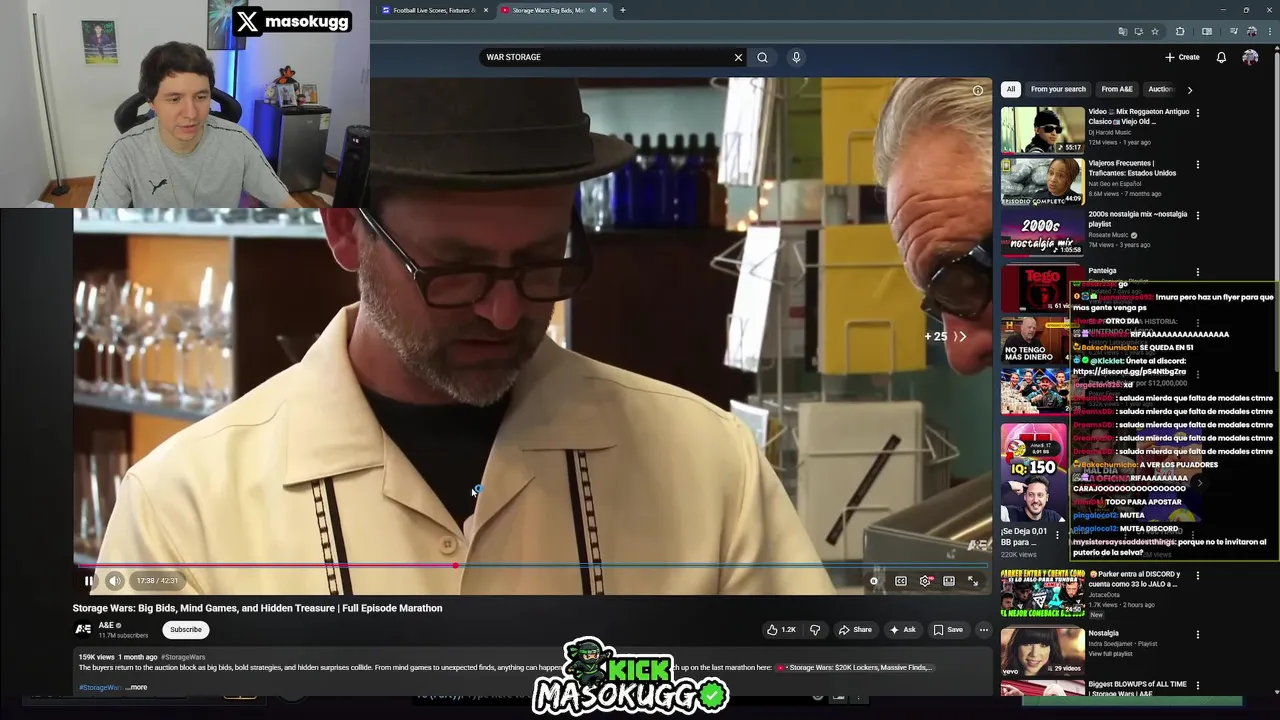Image resolution: width=1280 pixels, height=720 pixels.
Task: Mute the video with speaker icon
Action: point(115,581)
